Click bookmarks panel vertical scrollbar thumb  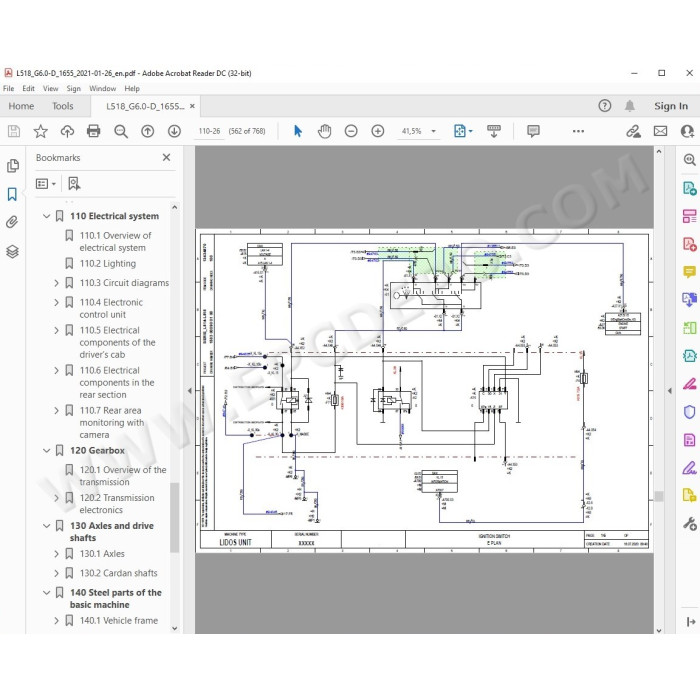click(x=175, y=517)
